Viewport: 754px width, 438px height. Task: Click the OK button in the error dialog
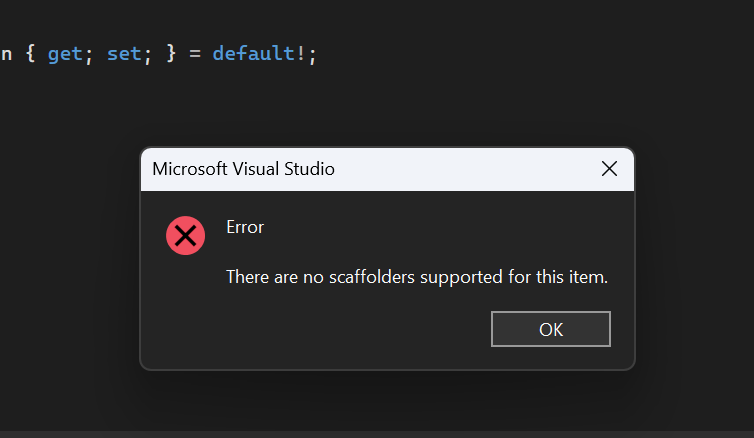click(551, 329)
